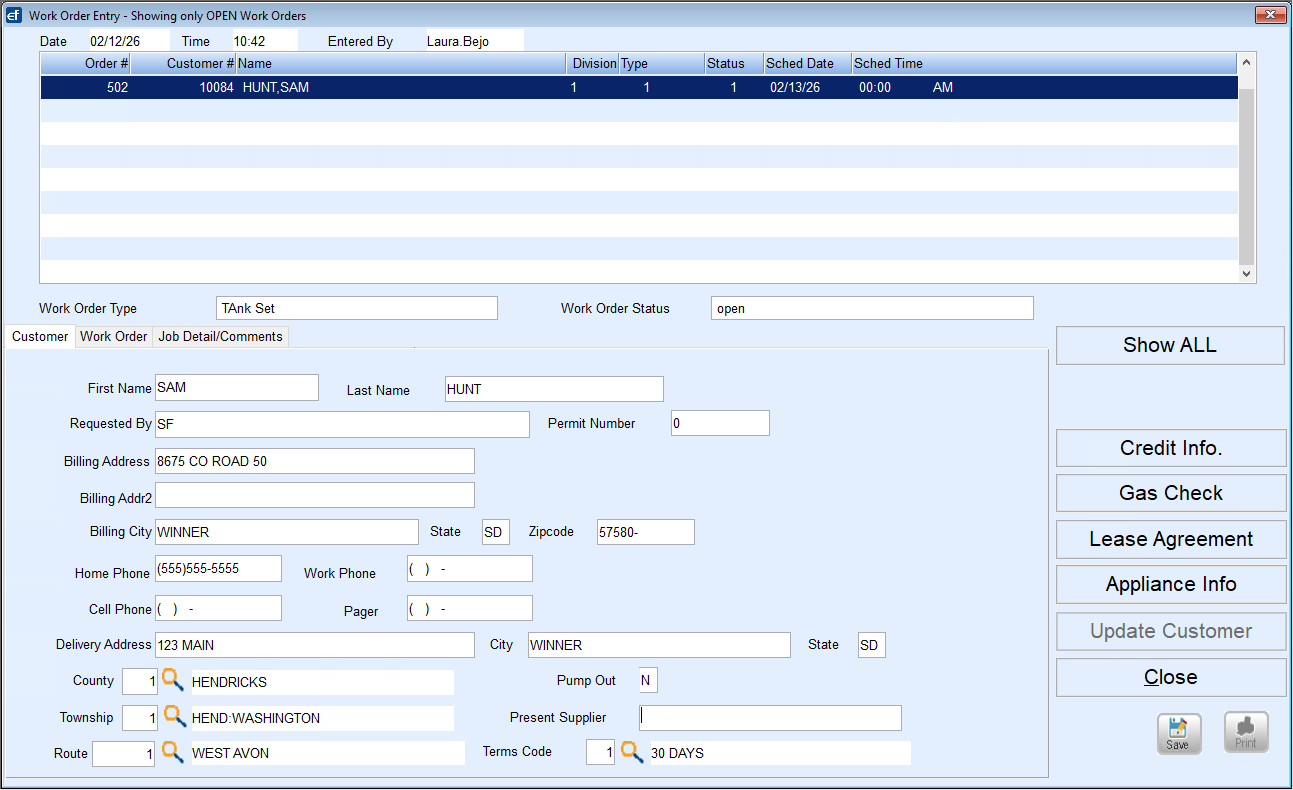Click the Cell Phone field
The image size is (1293, 790).
click(218, 608)
